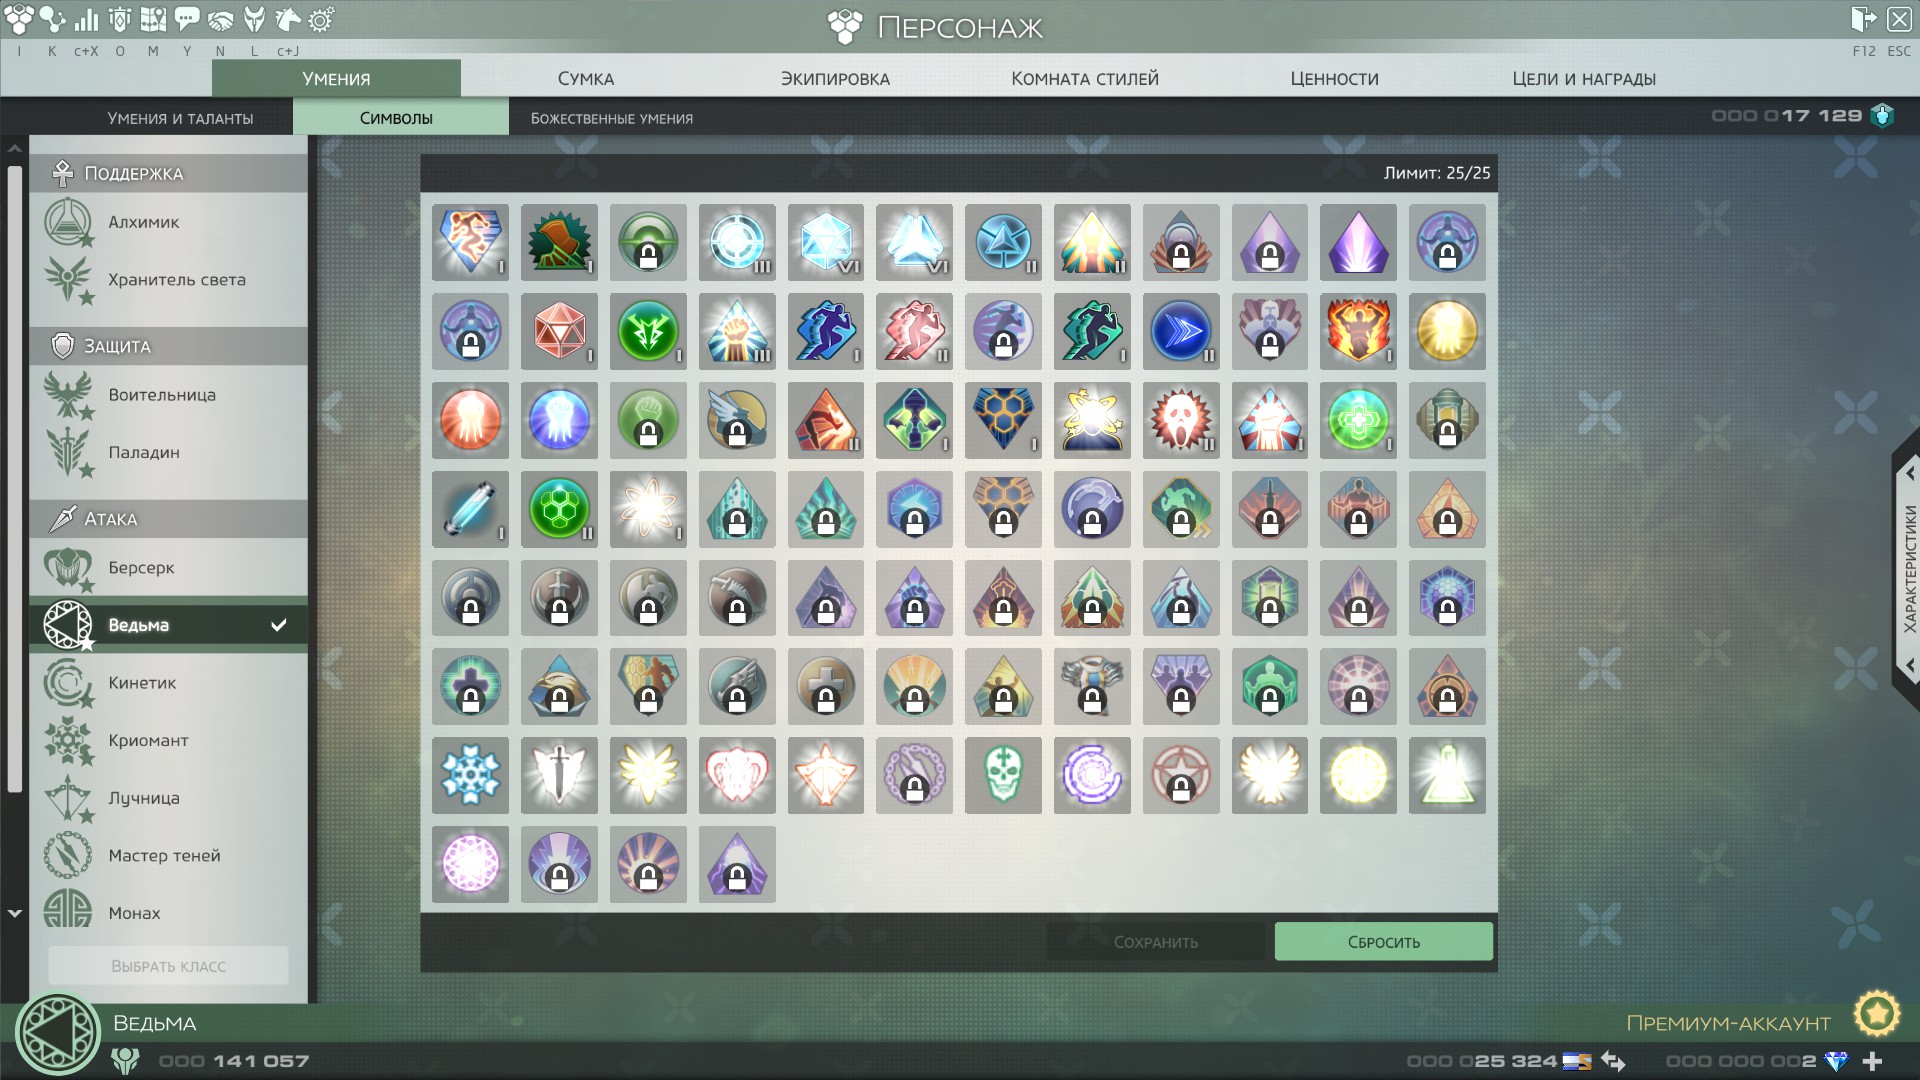Expand the Характеристики side panel upper arrow
The height and width of the screenshot is (1080, 1920).
[1909, 473]
